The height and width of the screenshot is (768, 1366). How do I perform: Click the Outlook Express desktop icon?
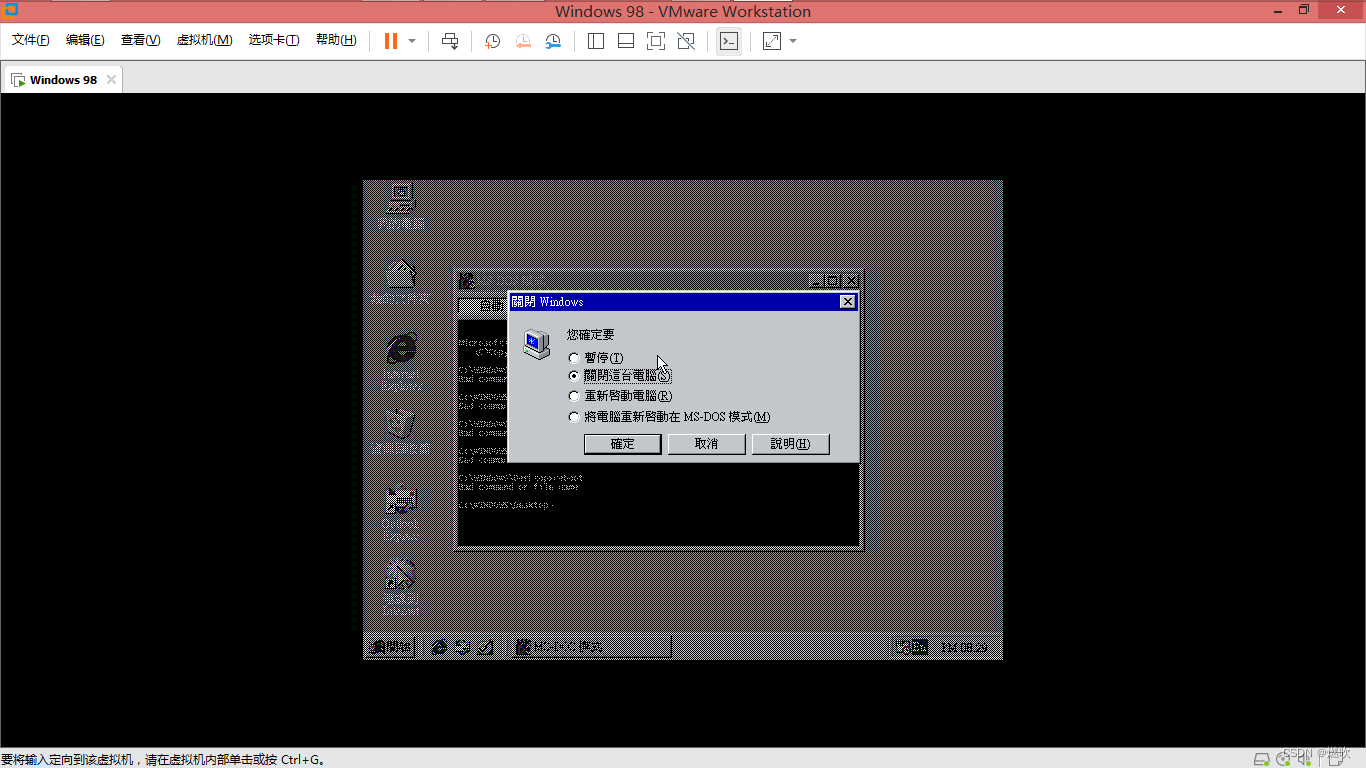[x=400, y=512]
